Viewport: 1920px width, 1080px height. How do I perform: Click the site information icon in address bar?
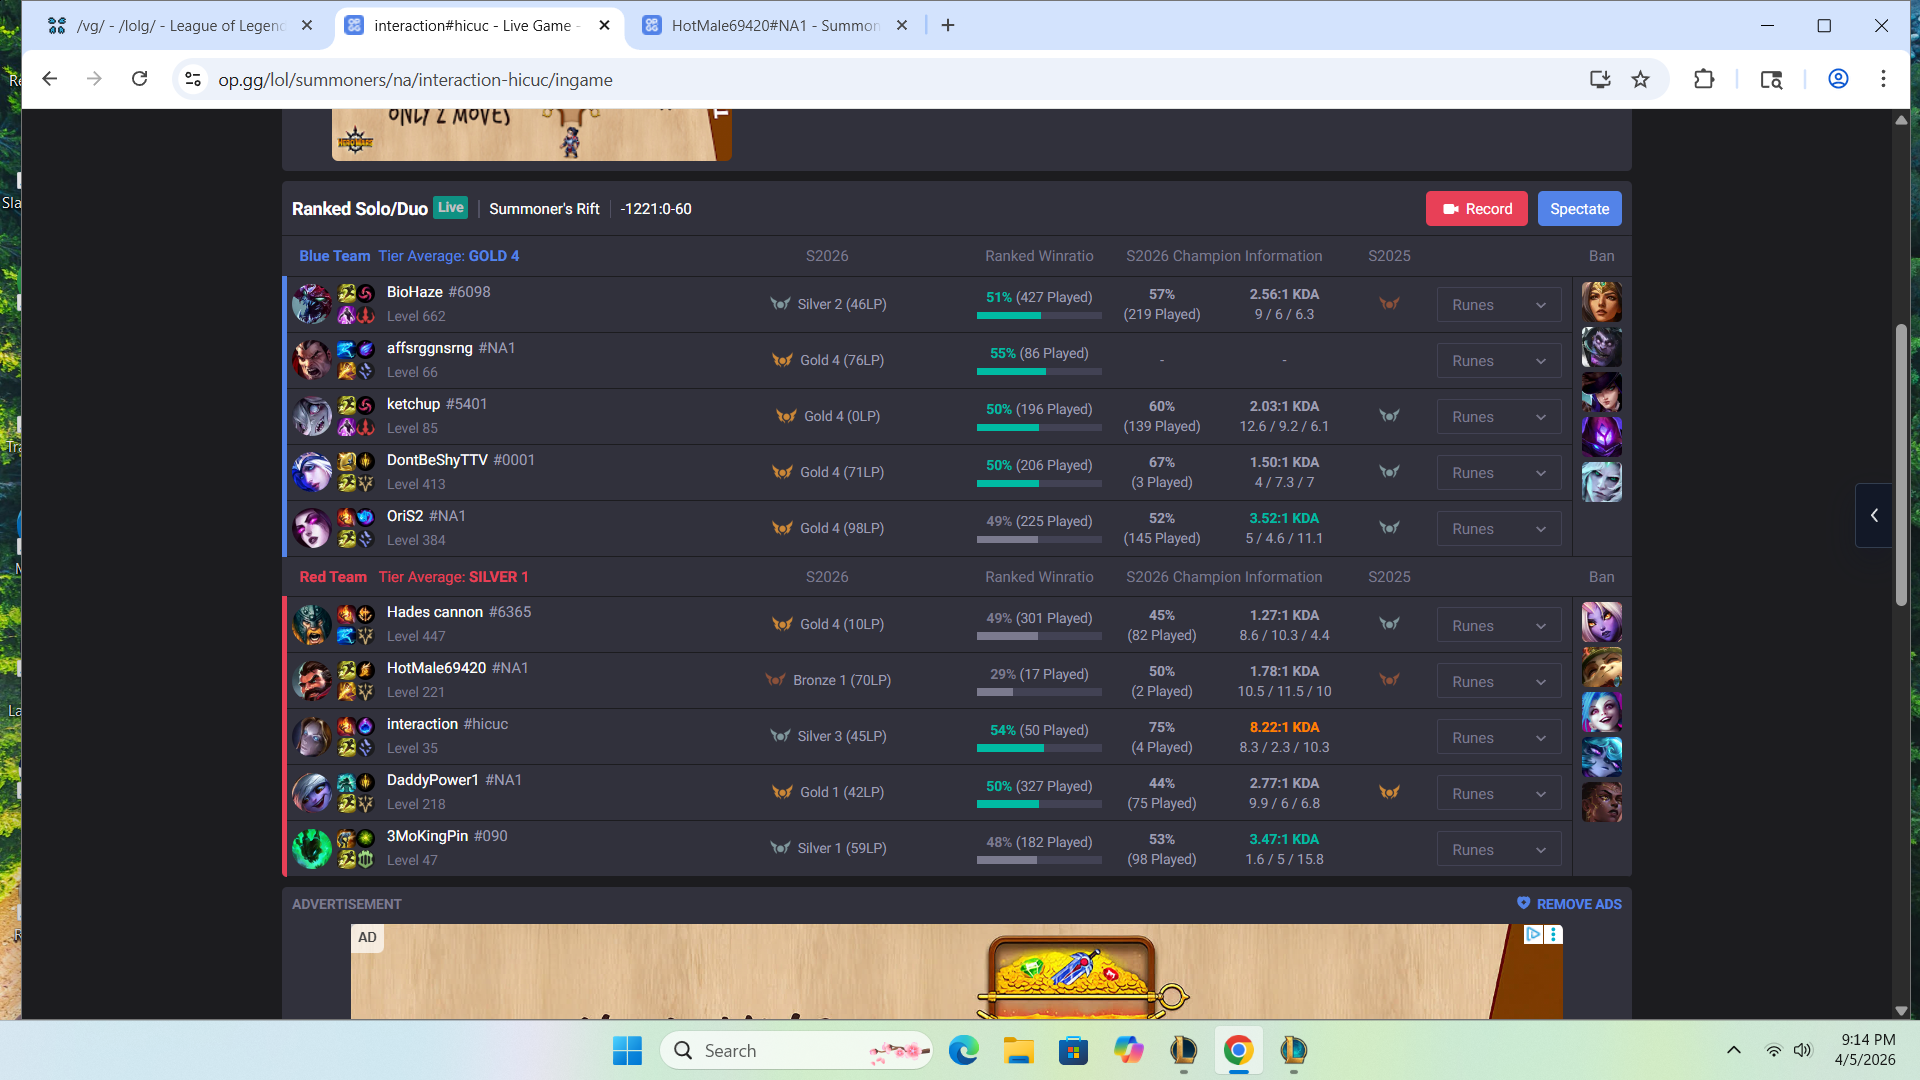point(193,80)
